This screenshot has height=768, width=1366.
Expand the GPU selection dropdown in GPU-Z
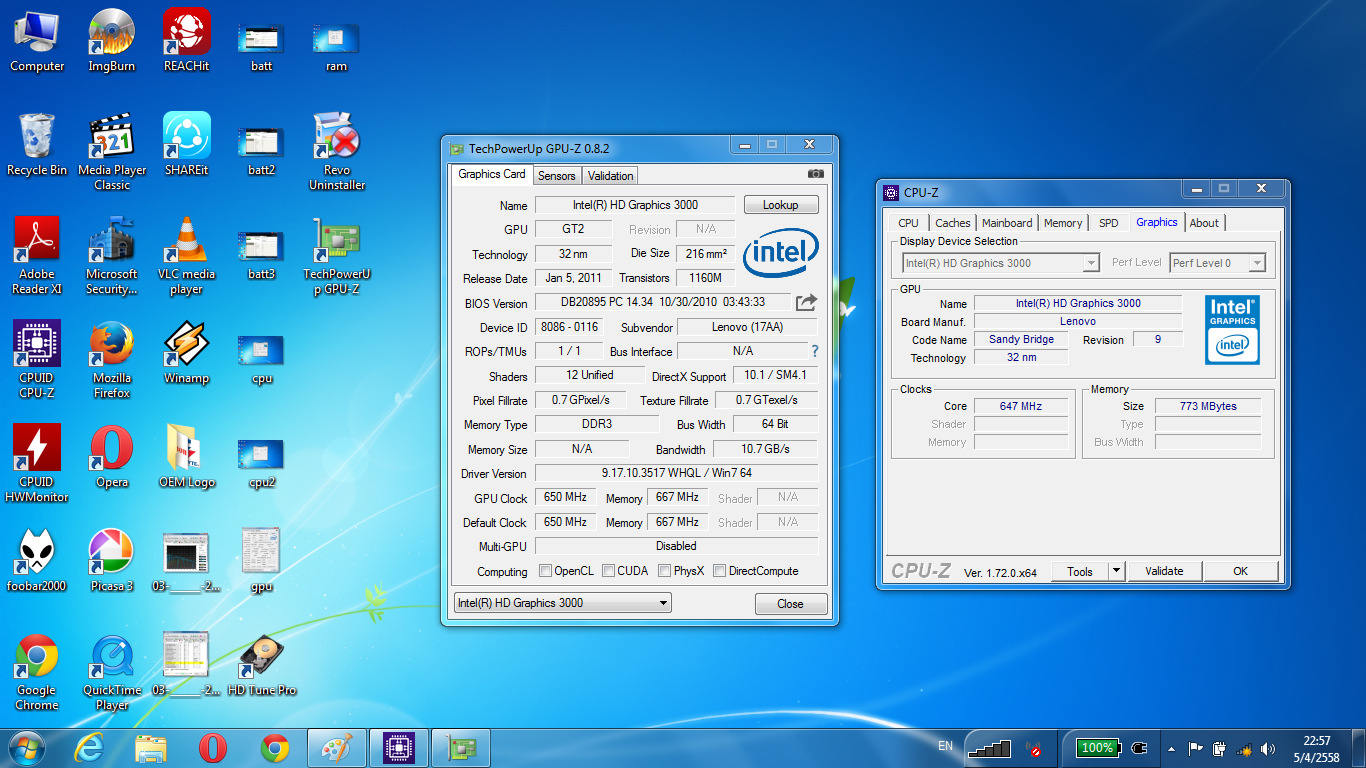pos(663,603)
